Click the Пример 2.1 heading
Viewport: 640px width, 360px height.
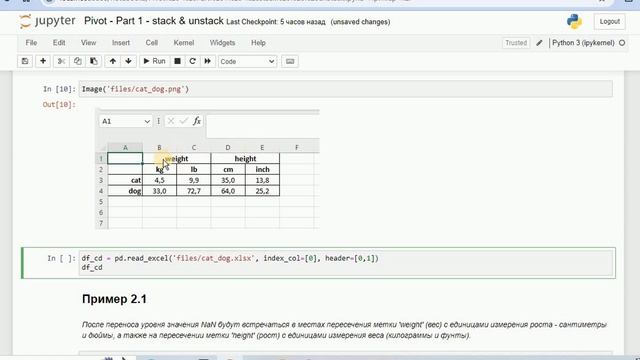coord(114,299)
